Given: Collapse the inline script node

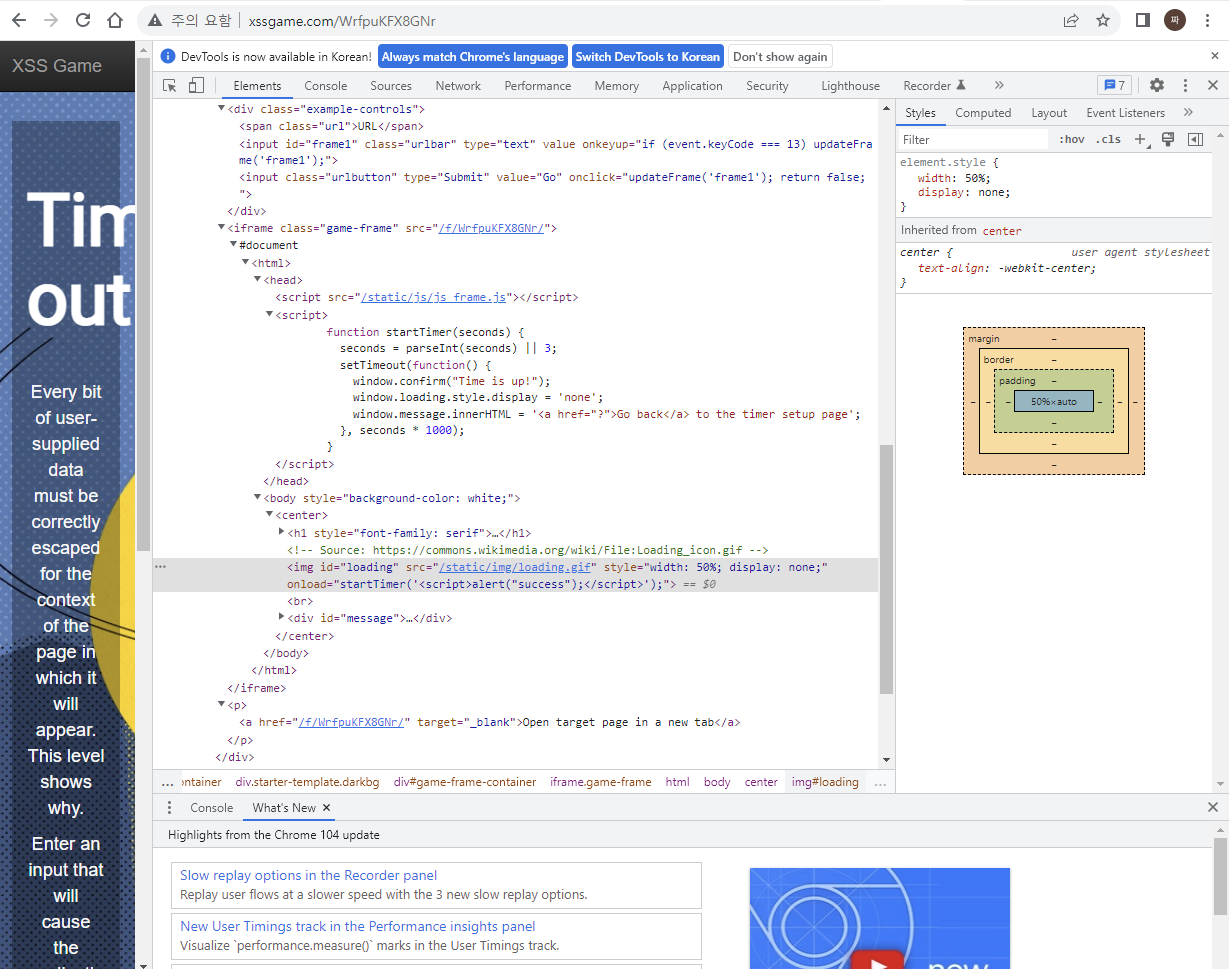Looking at the screenshot, I should coord(269,314).
